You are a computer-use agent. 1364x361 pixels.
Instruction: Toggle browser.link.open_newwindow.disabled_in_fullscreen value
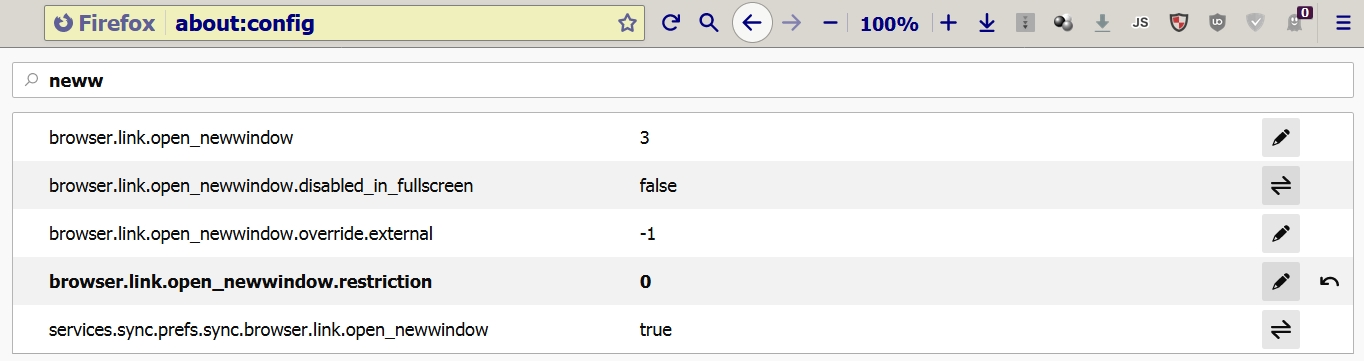(1281, 186)
